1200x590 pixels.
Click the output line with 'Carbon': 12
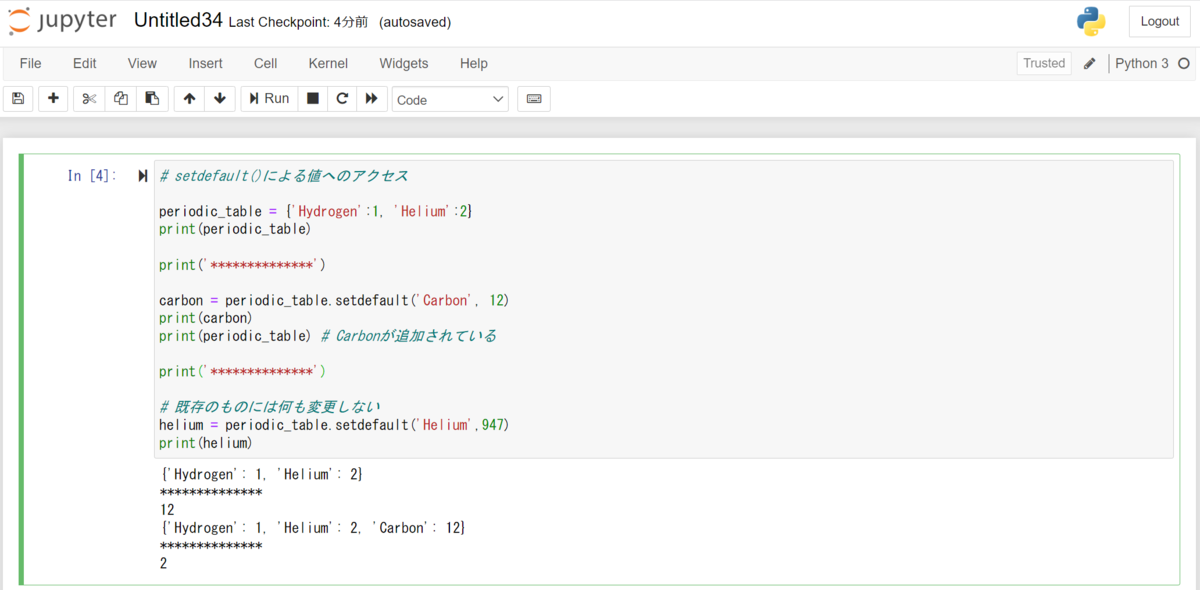pos(312,527)
